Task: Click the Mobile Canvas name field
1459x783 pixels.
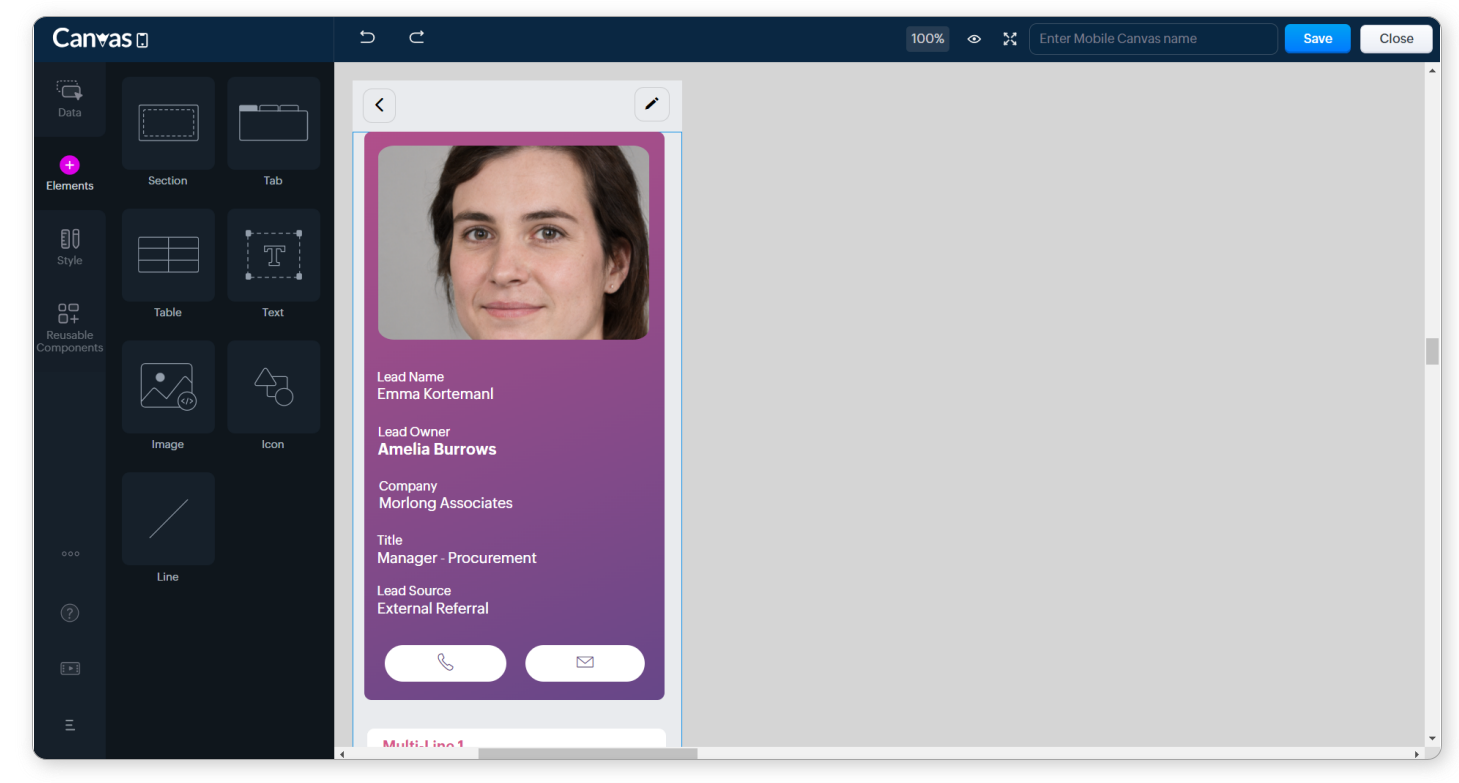Action: pyautogui.click(x=1152, y=39)
